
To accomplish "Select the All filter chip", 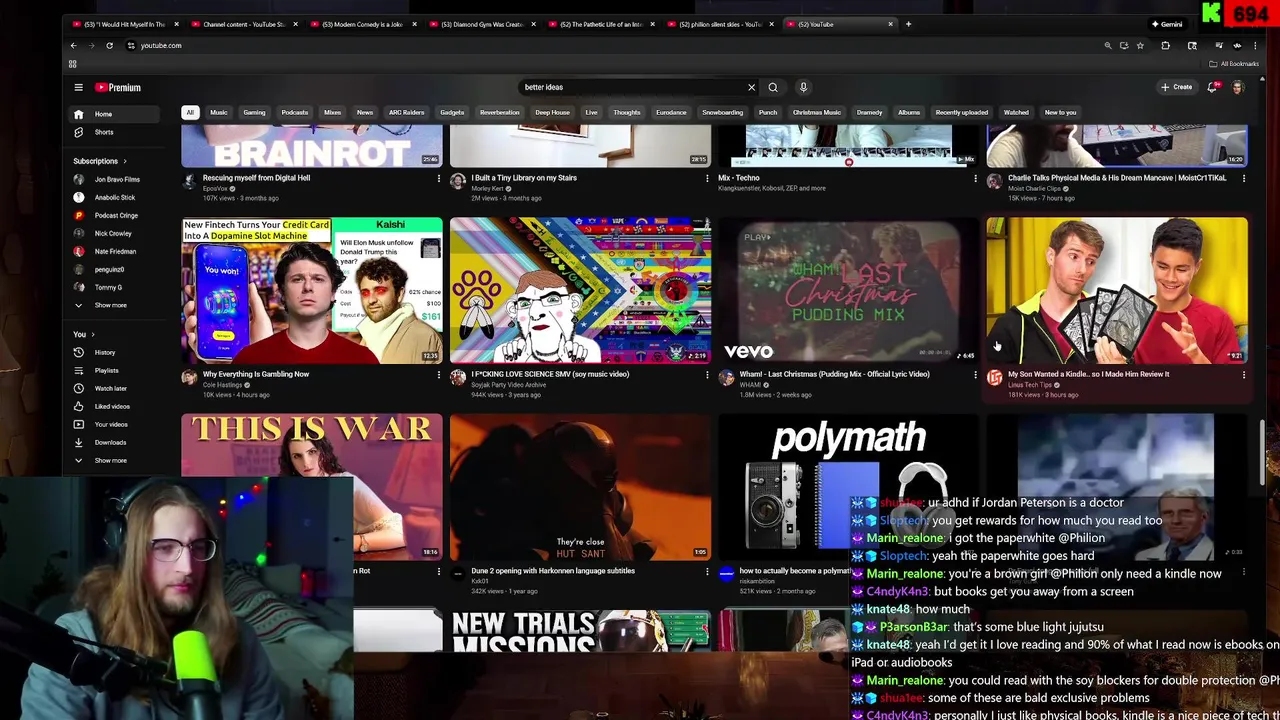I will [190, 112].
